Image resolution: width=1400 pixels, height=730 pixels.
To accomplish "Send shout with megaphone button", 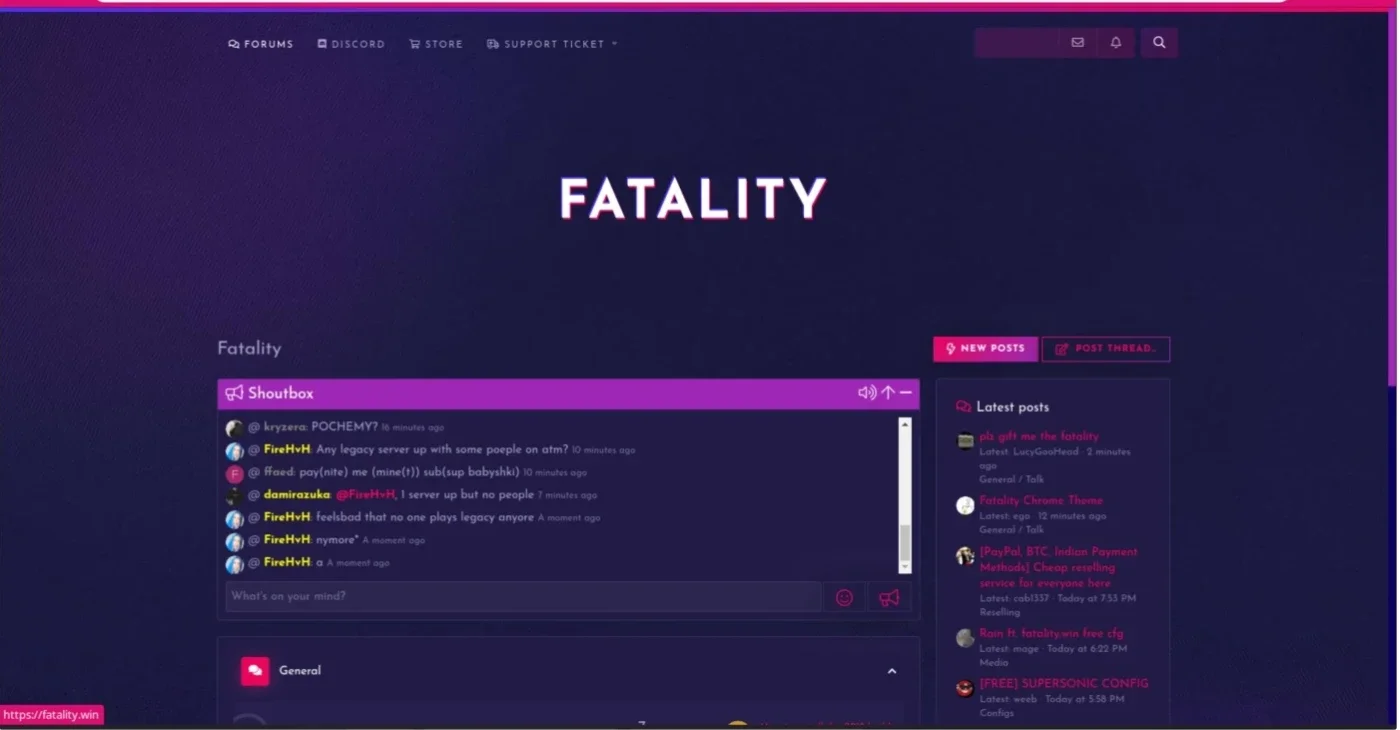I will 889,597.
